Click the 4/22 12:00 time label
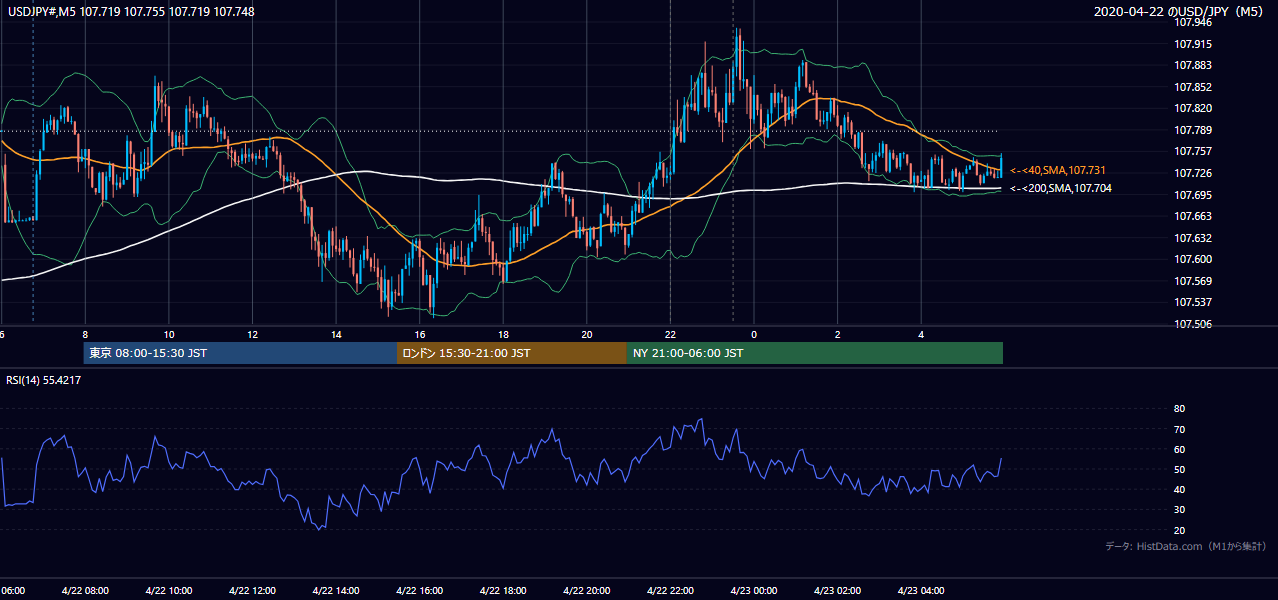Viewport: 1278px width, 600px height. [252, 591]
